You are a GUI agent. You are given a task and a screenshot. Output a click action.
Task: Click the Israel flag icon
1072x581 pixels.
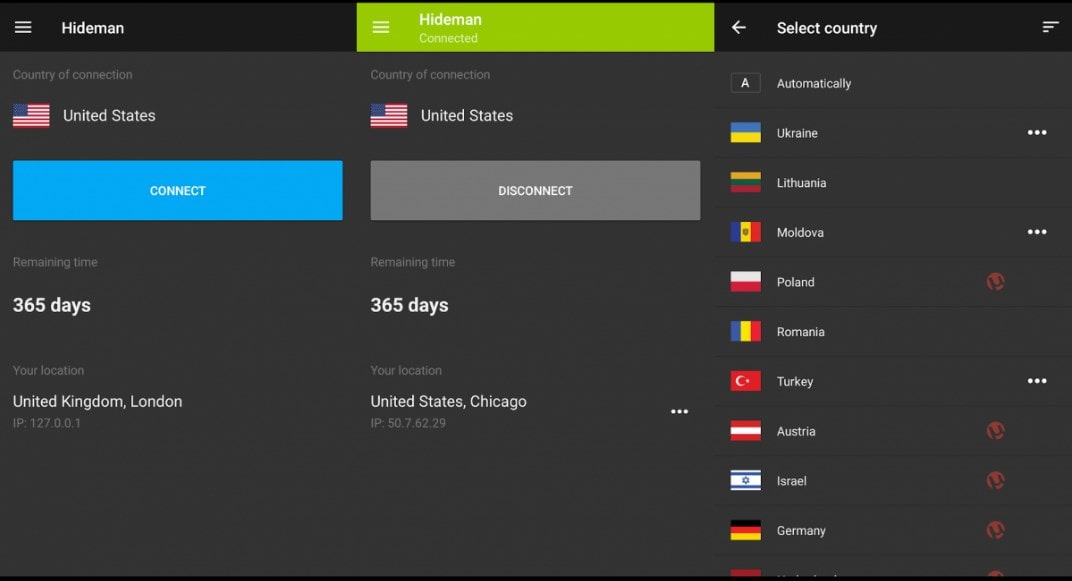pyautogui.click(x=745, y=481)
